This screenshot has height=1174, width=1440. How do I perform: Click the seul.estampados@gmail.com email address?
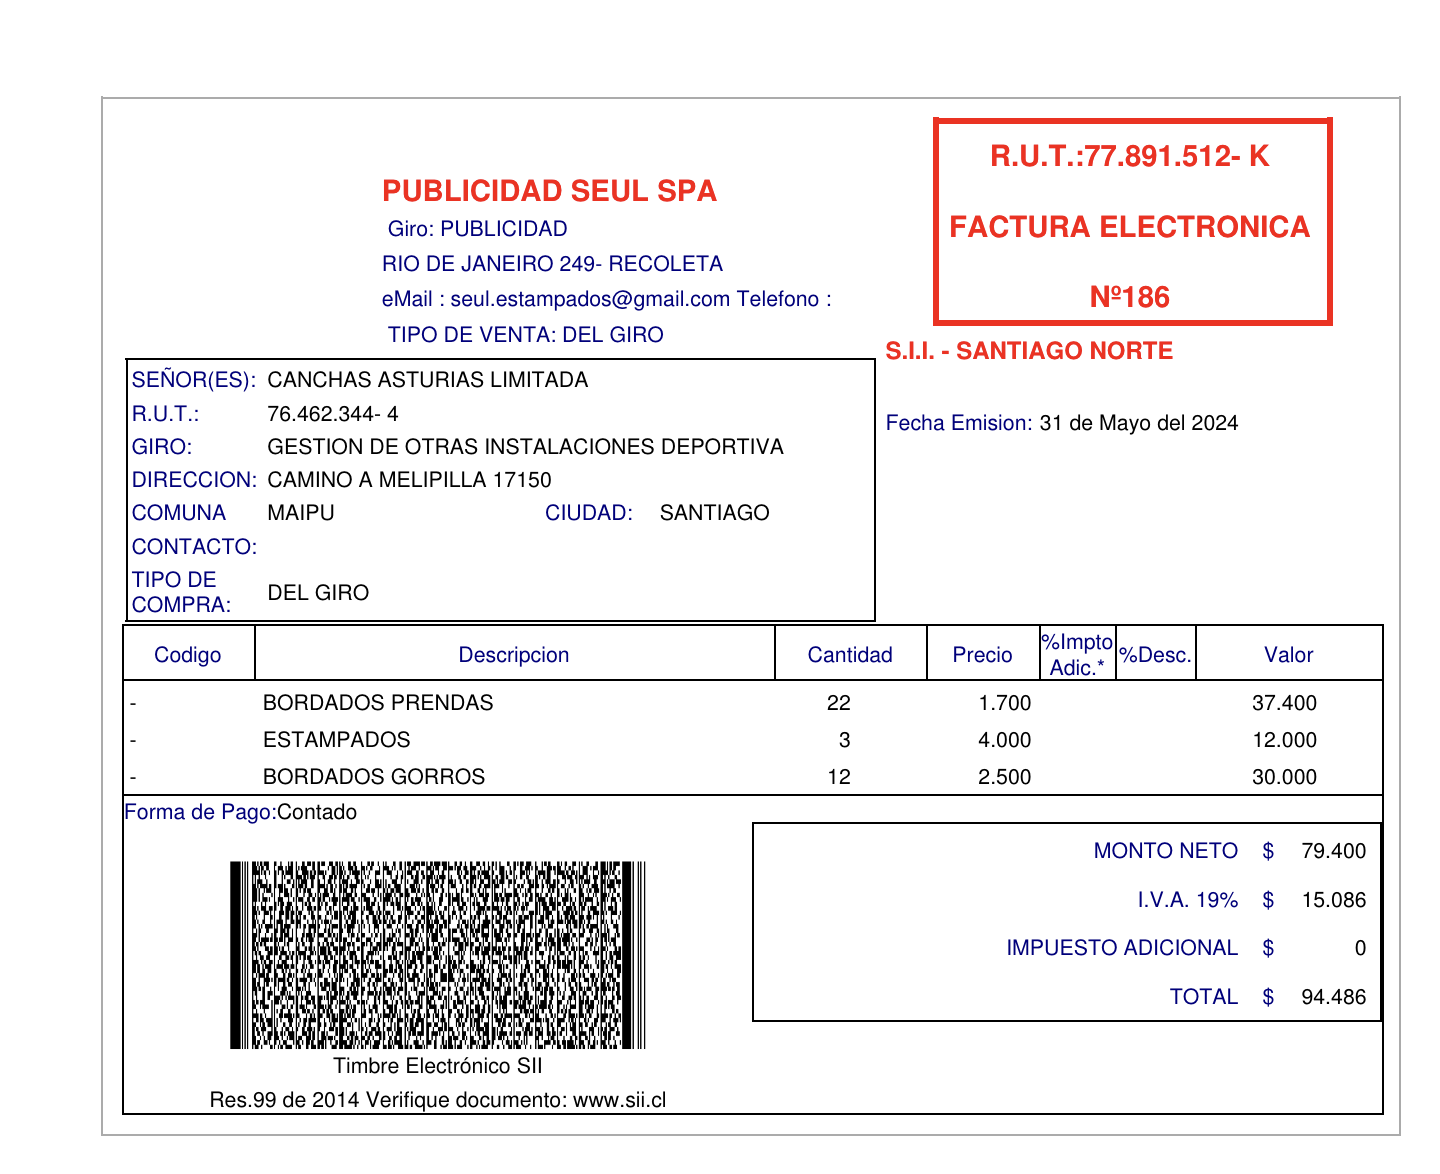(x=590, y=299)
